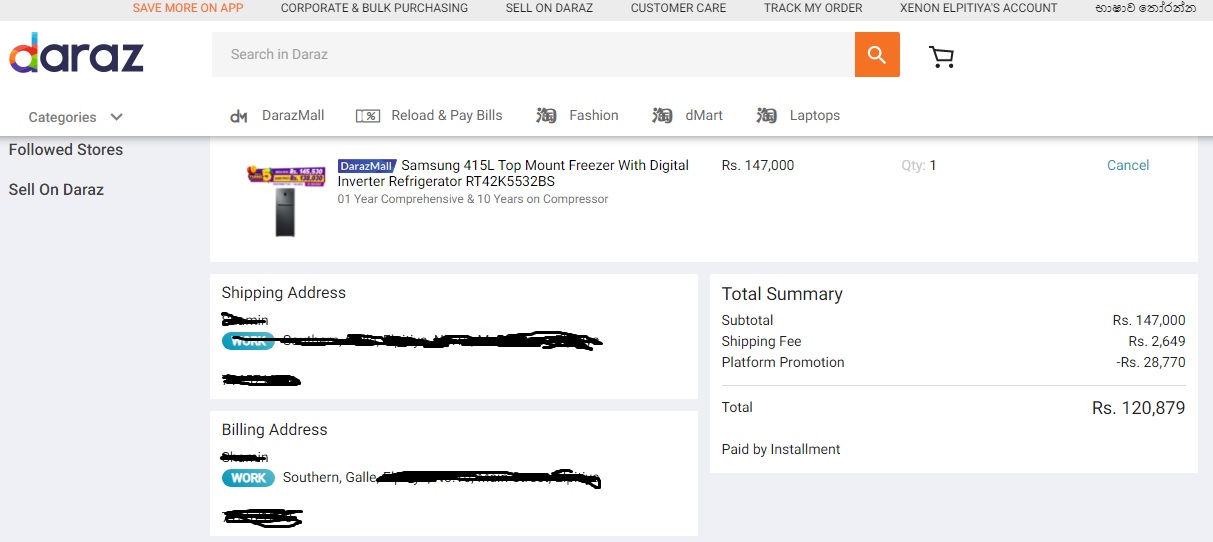Click the icon beside Fashion
The image size is (1213, 542).
pos(546,116)
